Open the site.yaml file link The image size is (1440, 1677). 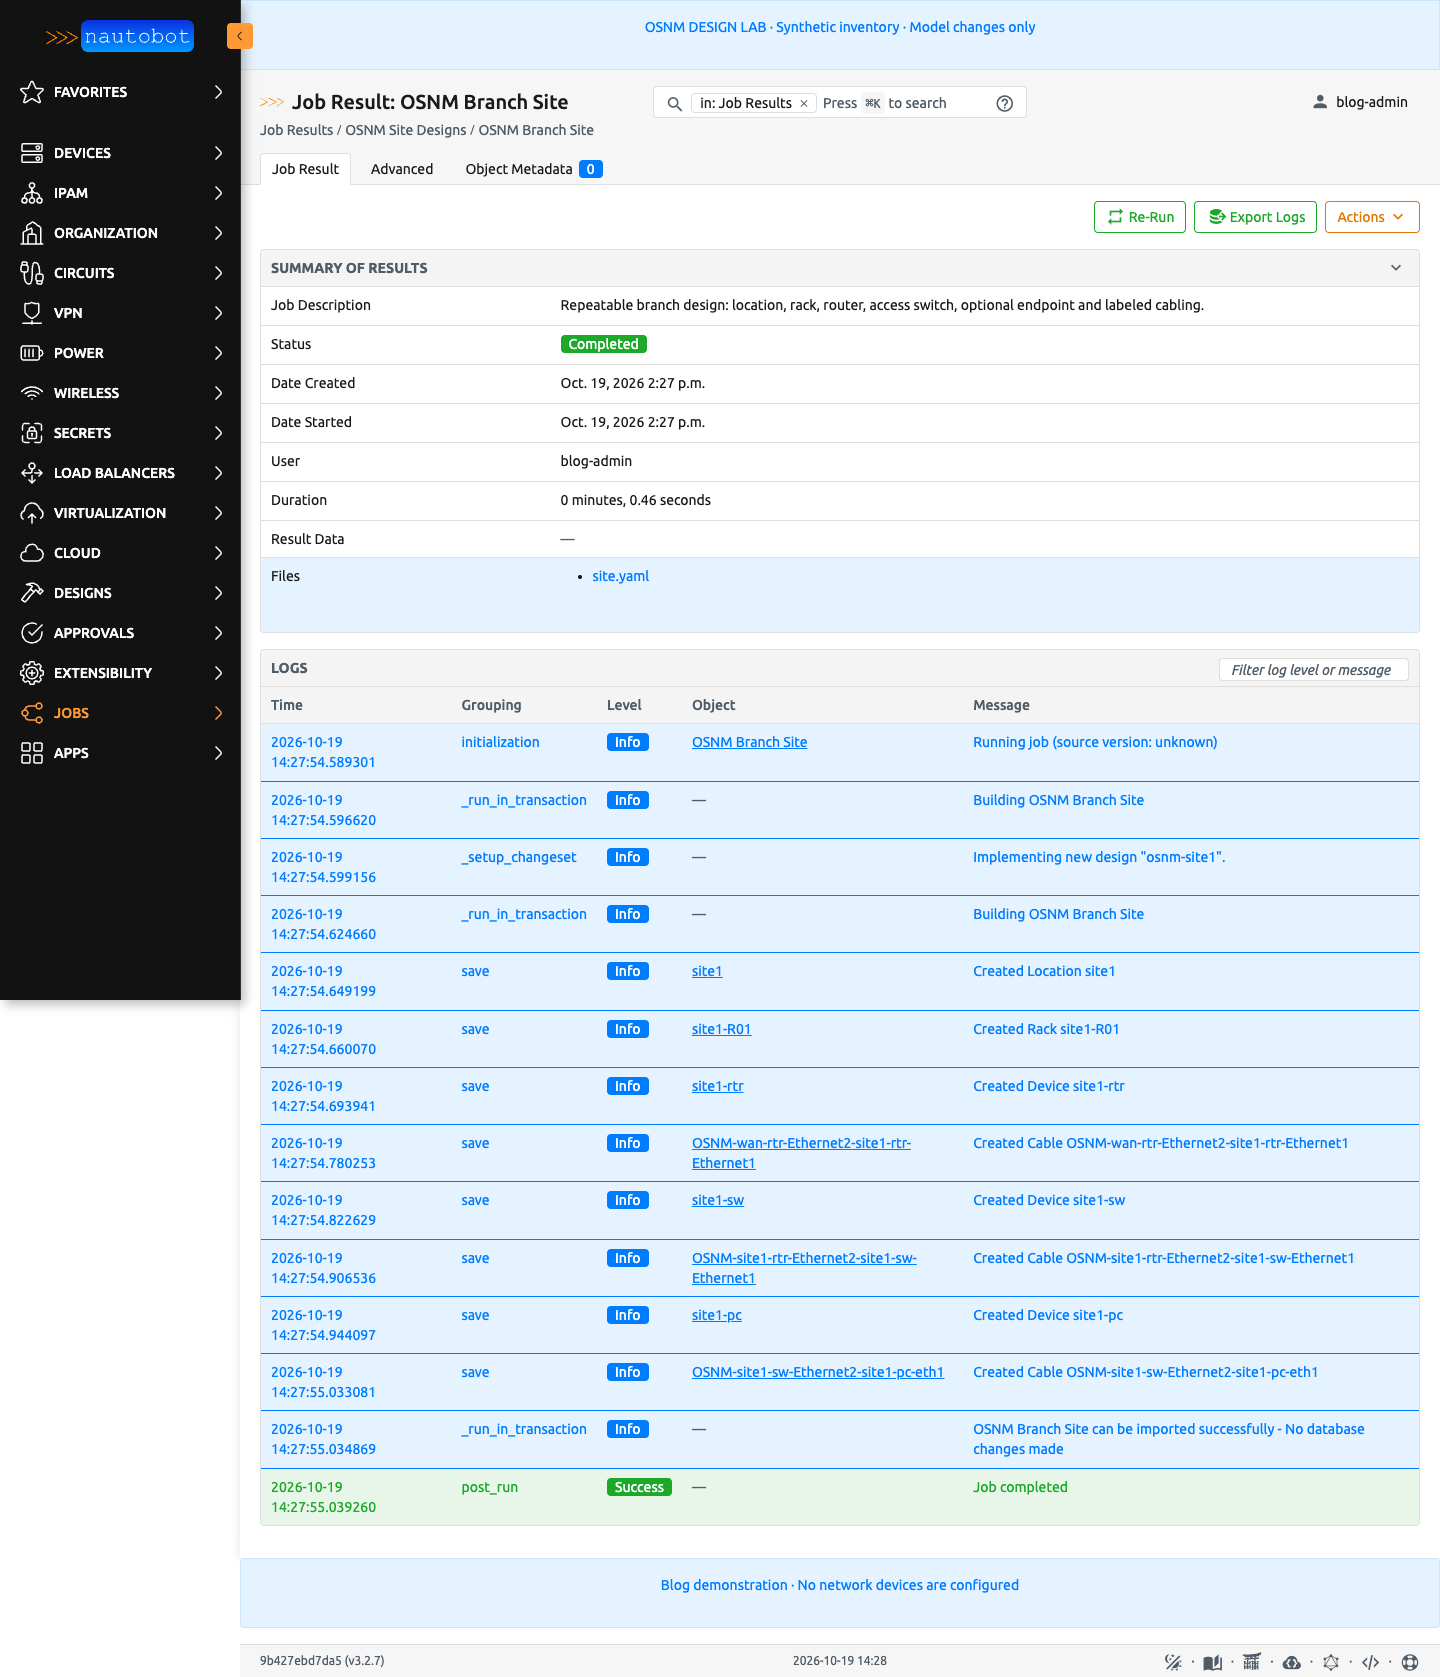pos(620,576)
